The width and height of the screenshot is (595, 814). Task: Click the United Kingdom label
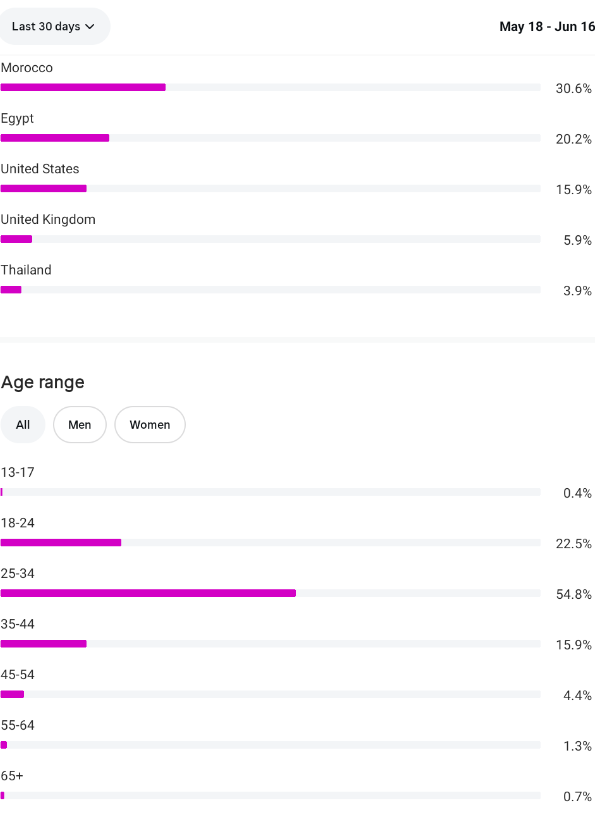(x=48, y=220)
